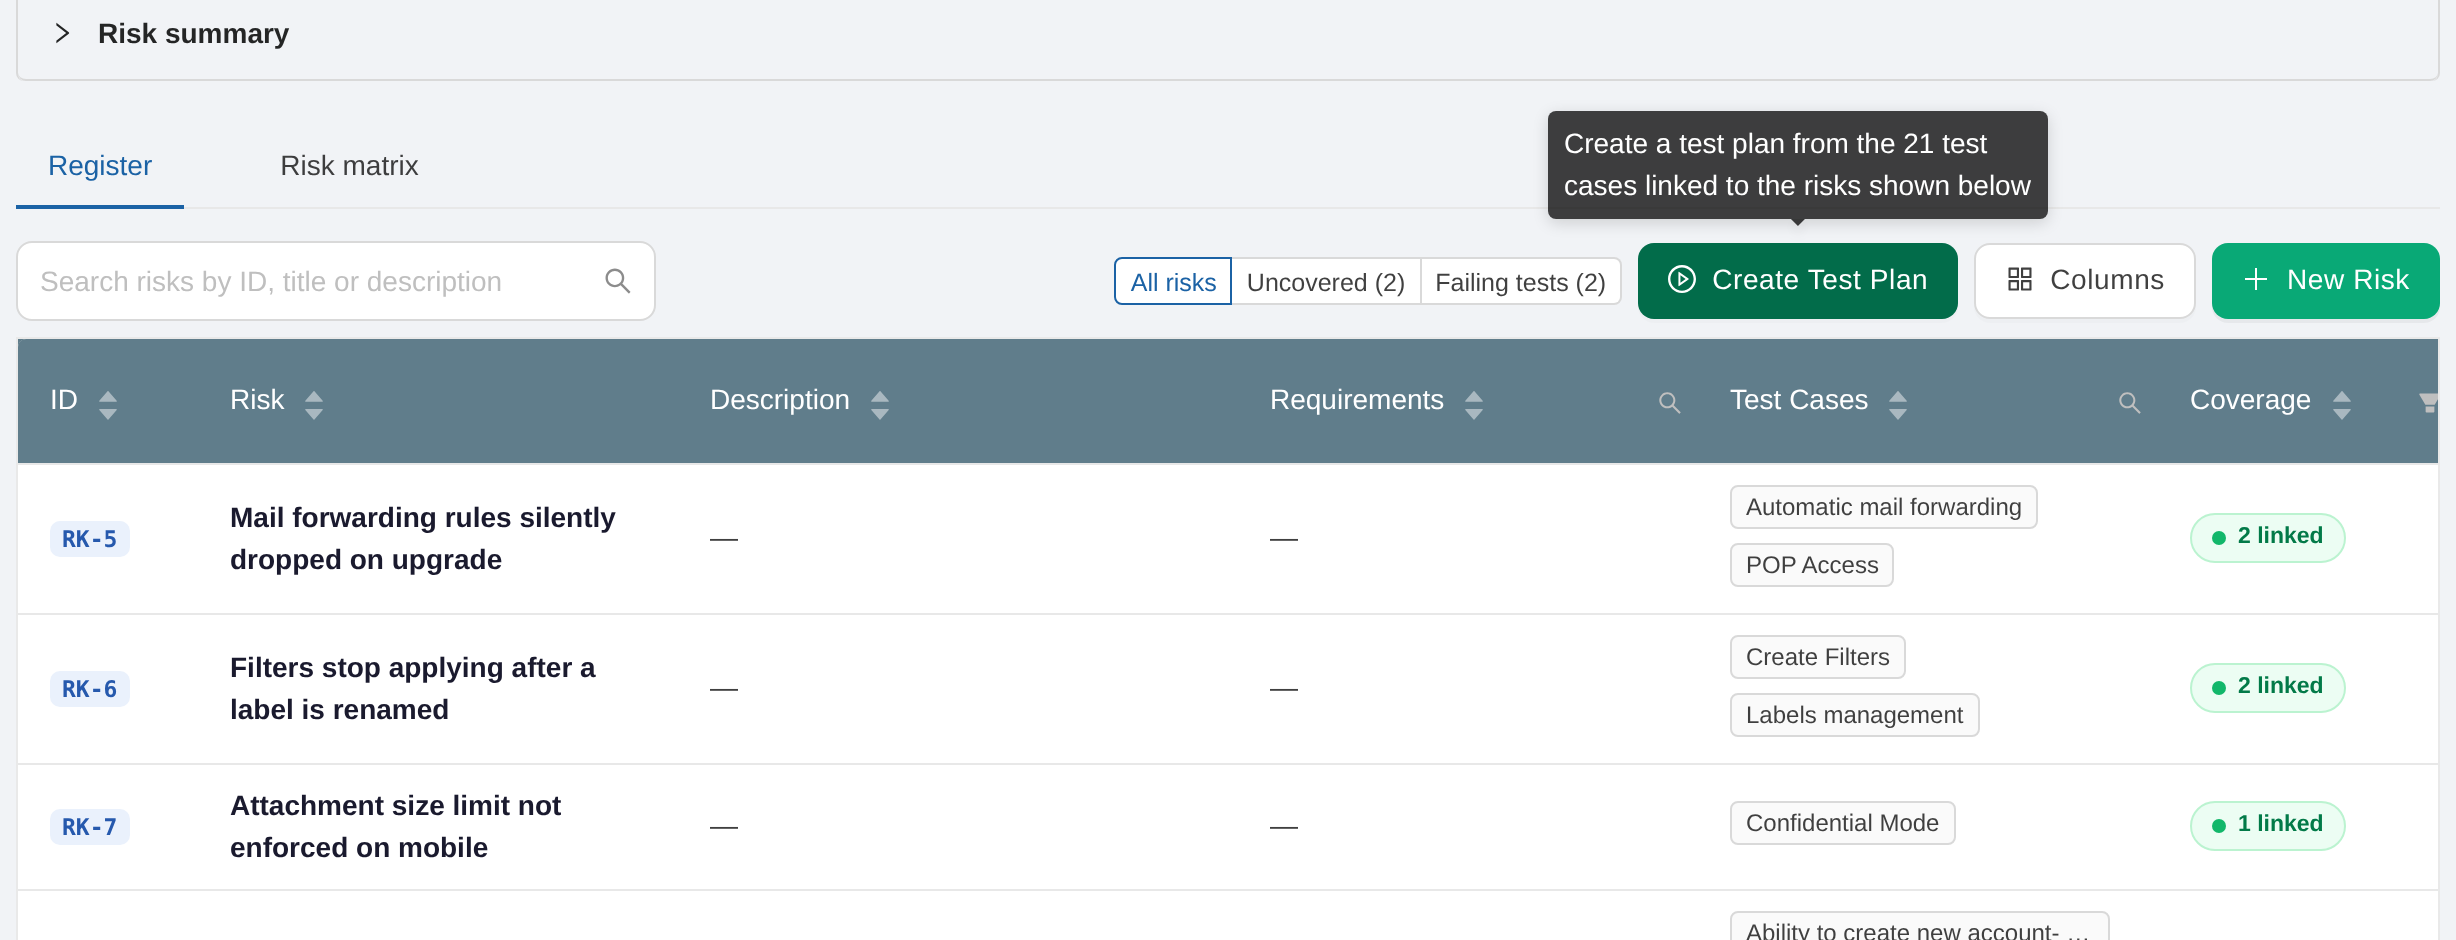
Task: Click the 1 linked badge for RK-7
Action: coord(2268,825)
